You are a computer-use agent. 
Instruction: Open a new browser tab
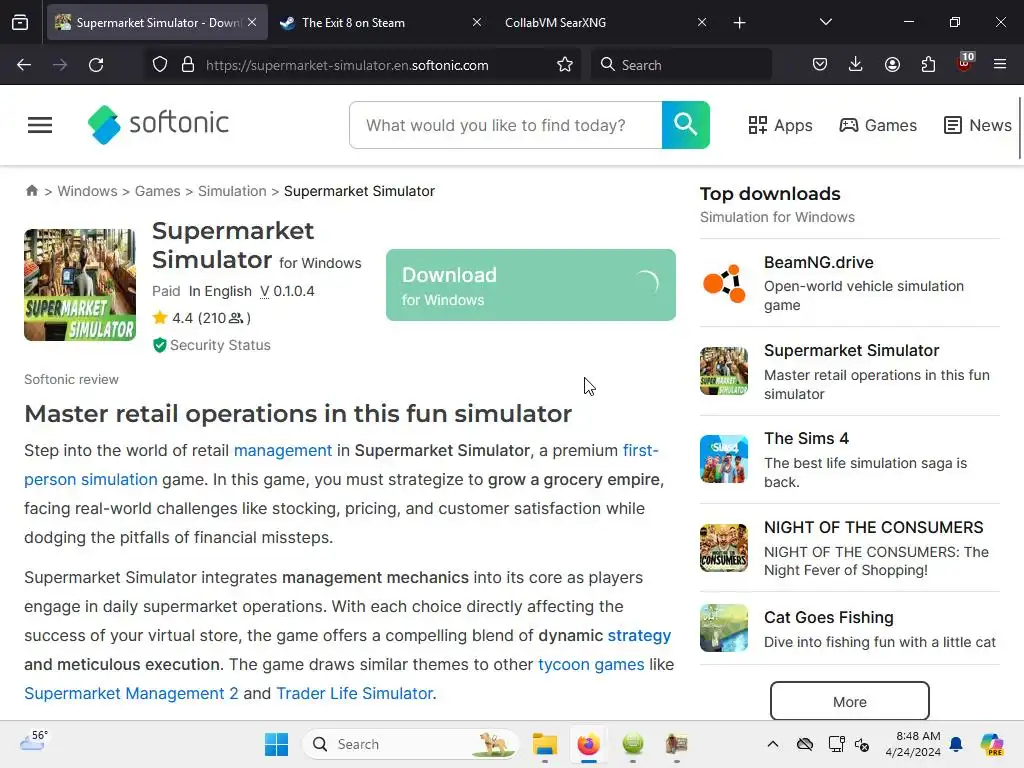coord(739,23)
